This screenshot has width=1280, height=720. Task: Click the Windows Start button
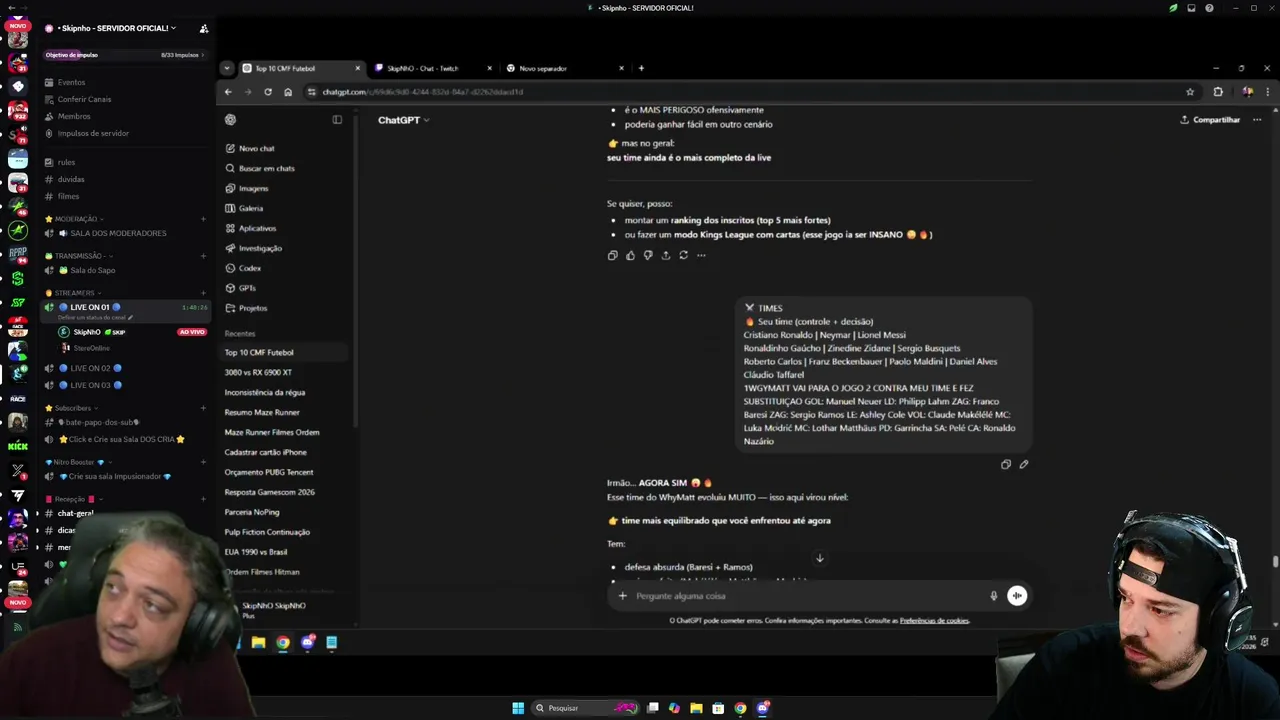[x=518, y=708]
